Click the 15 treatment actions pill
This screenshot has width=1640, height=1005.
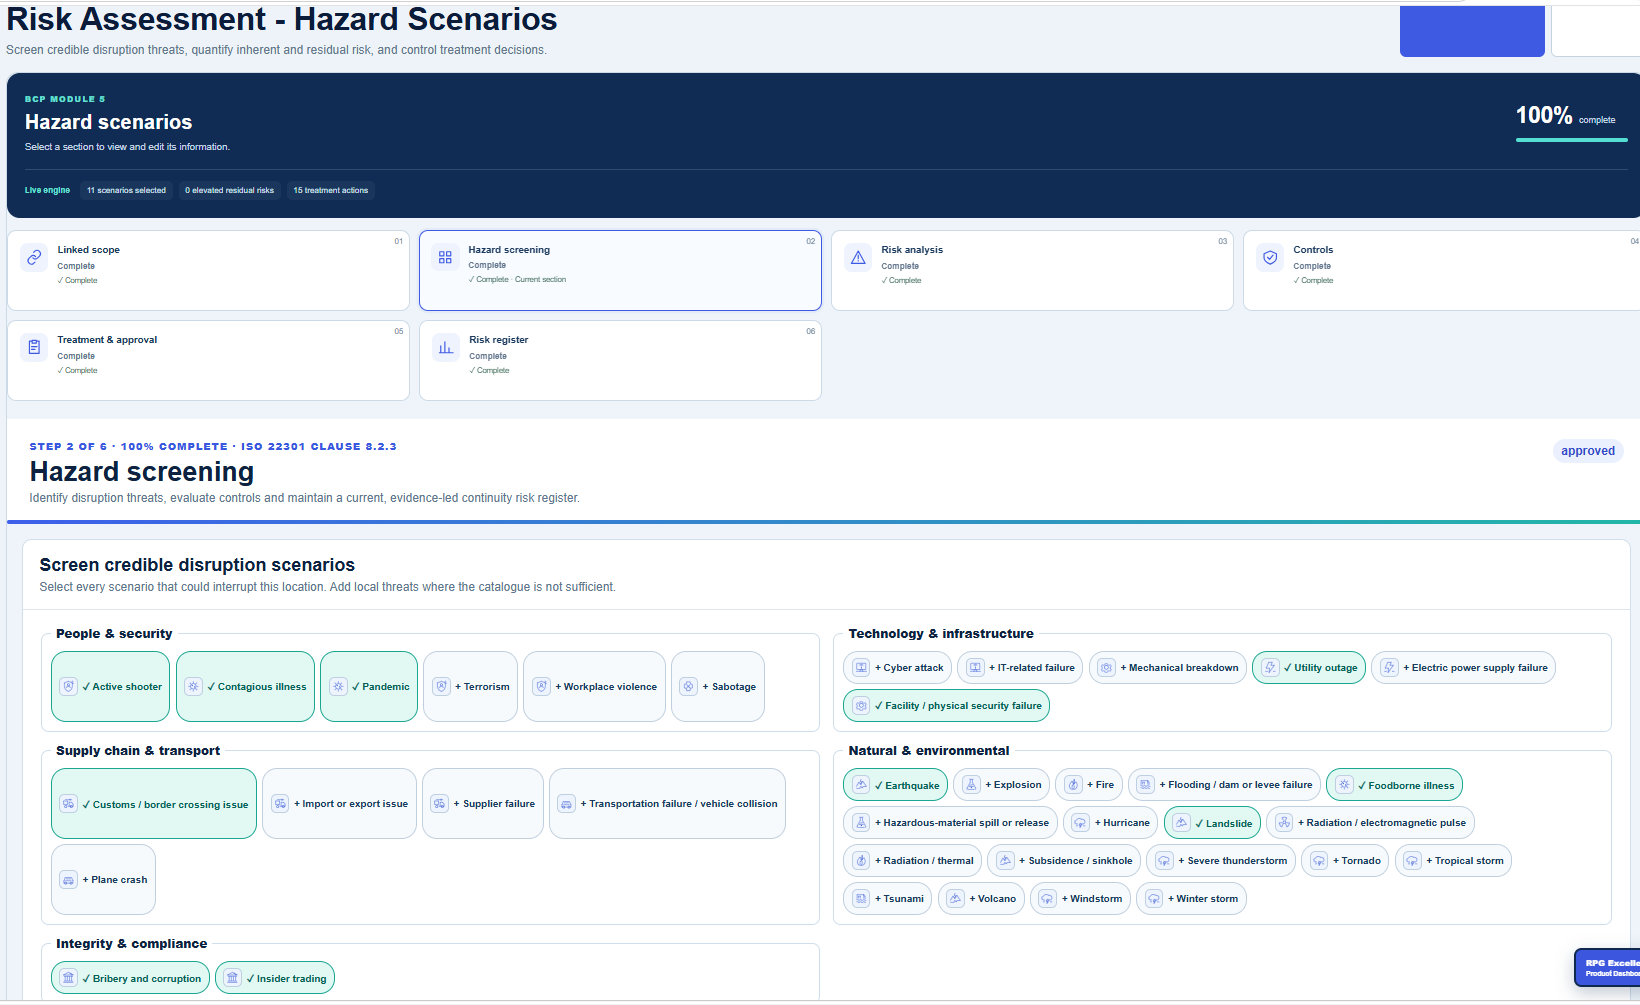point(331,190)
